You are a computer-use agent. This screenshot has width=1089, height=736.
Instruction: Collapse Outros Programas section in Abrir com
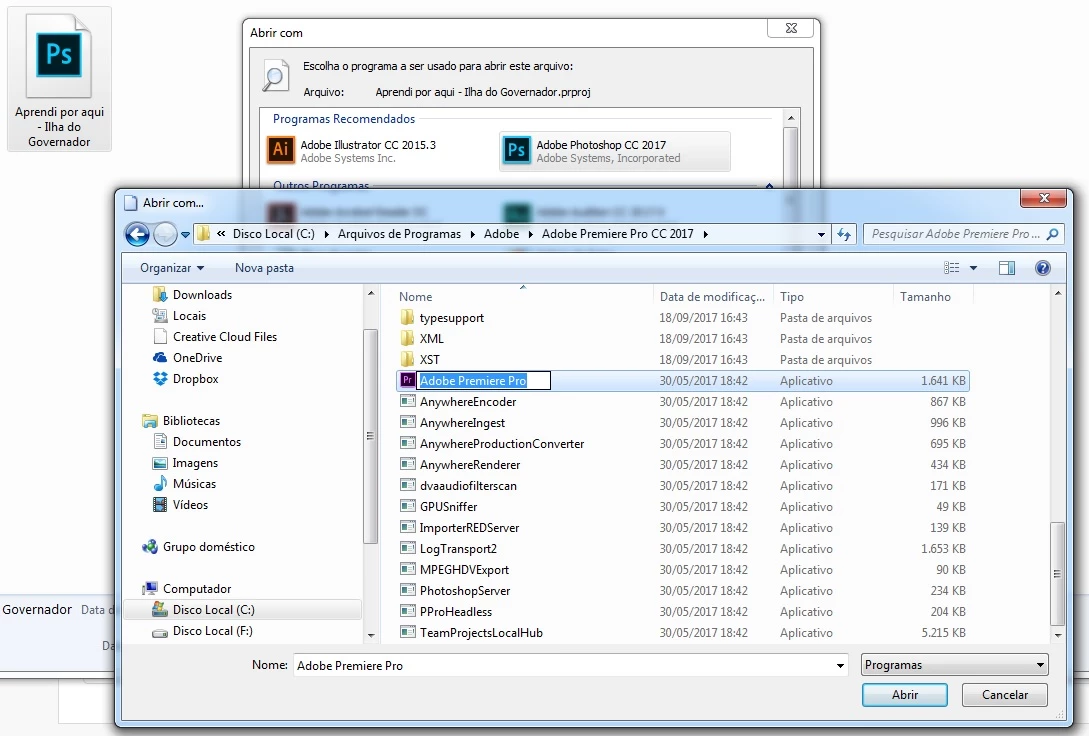[769, 185]
